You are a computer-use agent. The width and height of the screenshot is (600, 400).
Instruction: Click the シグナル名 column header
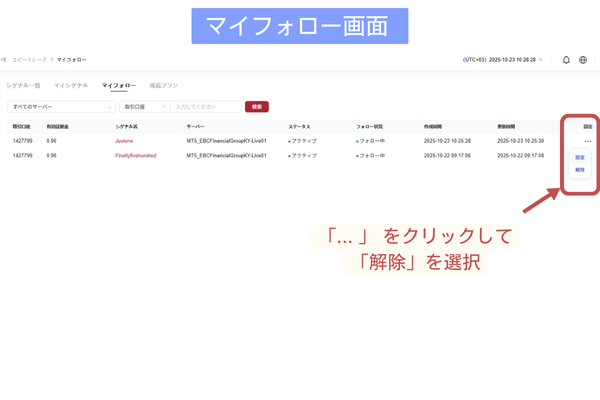pyautogui.click(x=126, y=127)
